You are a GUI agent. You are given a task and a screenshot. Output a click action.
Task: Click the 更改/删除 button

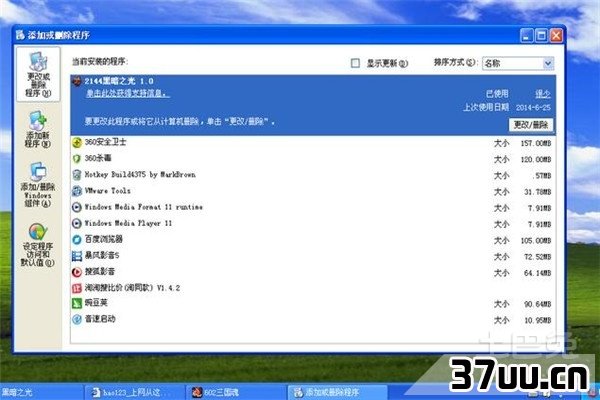pos(531,125)
